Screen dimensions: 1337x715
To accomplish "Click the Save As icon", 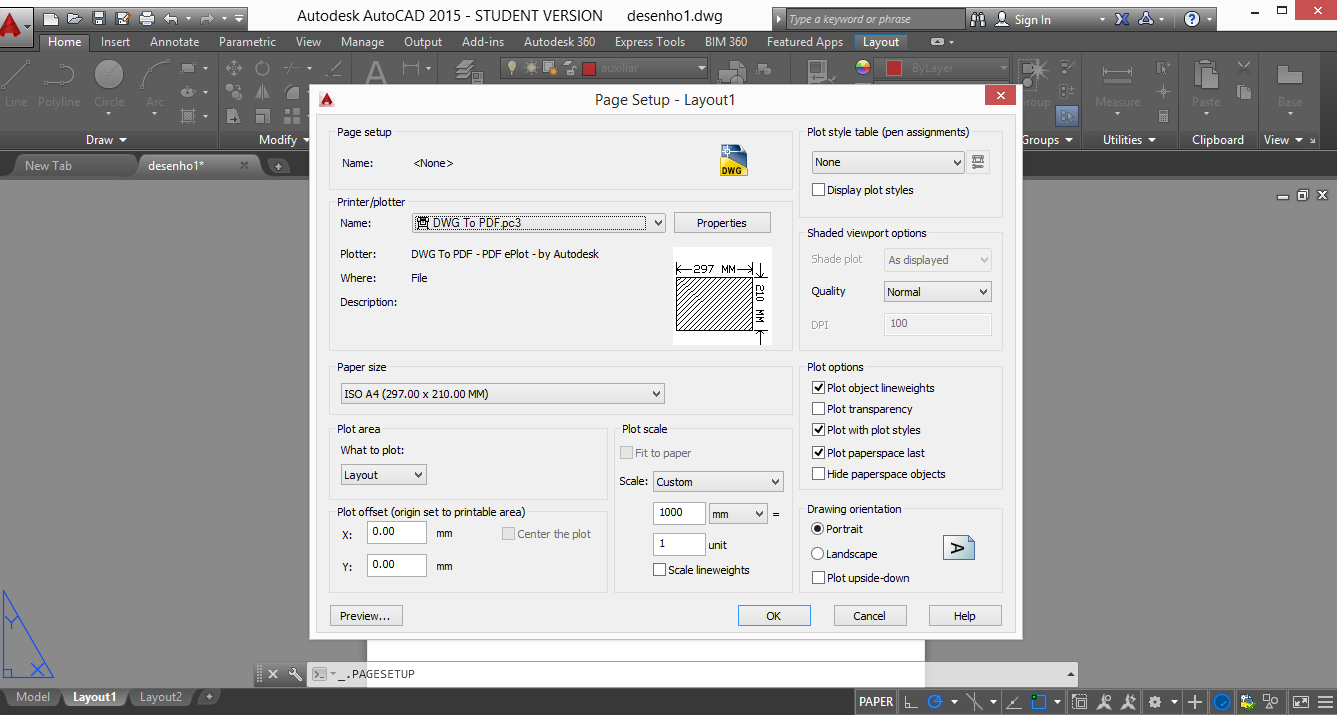I will tap(123, 18).
